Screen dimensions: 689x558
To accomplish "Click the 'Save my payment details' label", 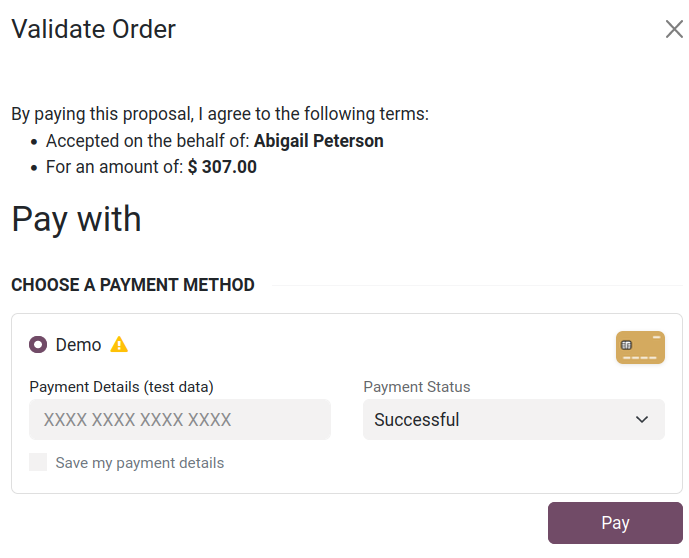I will pos(140,463).
